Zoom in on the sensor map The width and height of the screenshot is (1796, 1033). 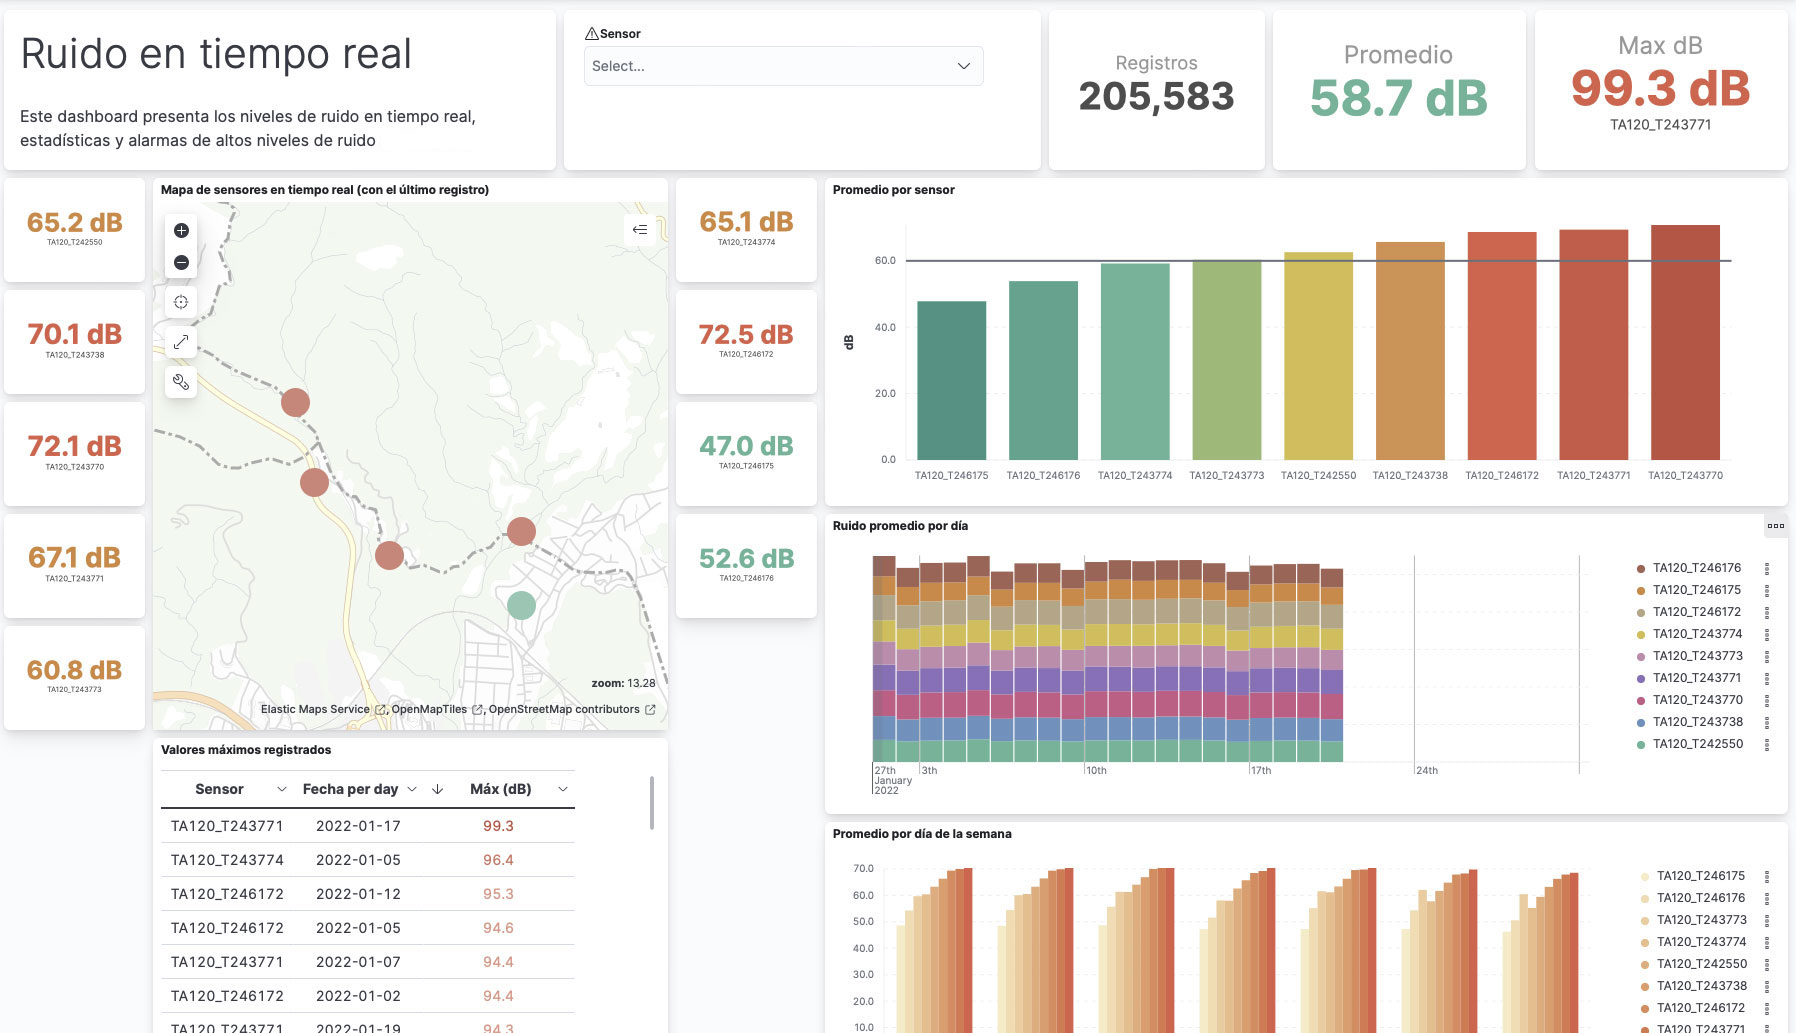[x=181, y=231]
